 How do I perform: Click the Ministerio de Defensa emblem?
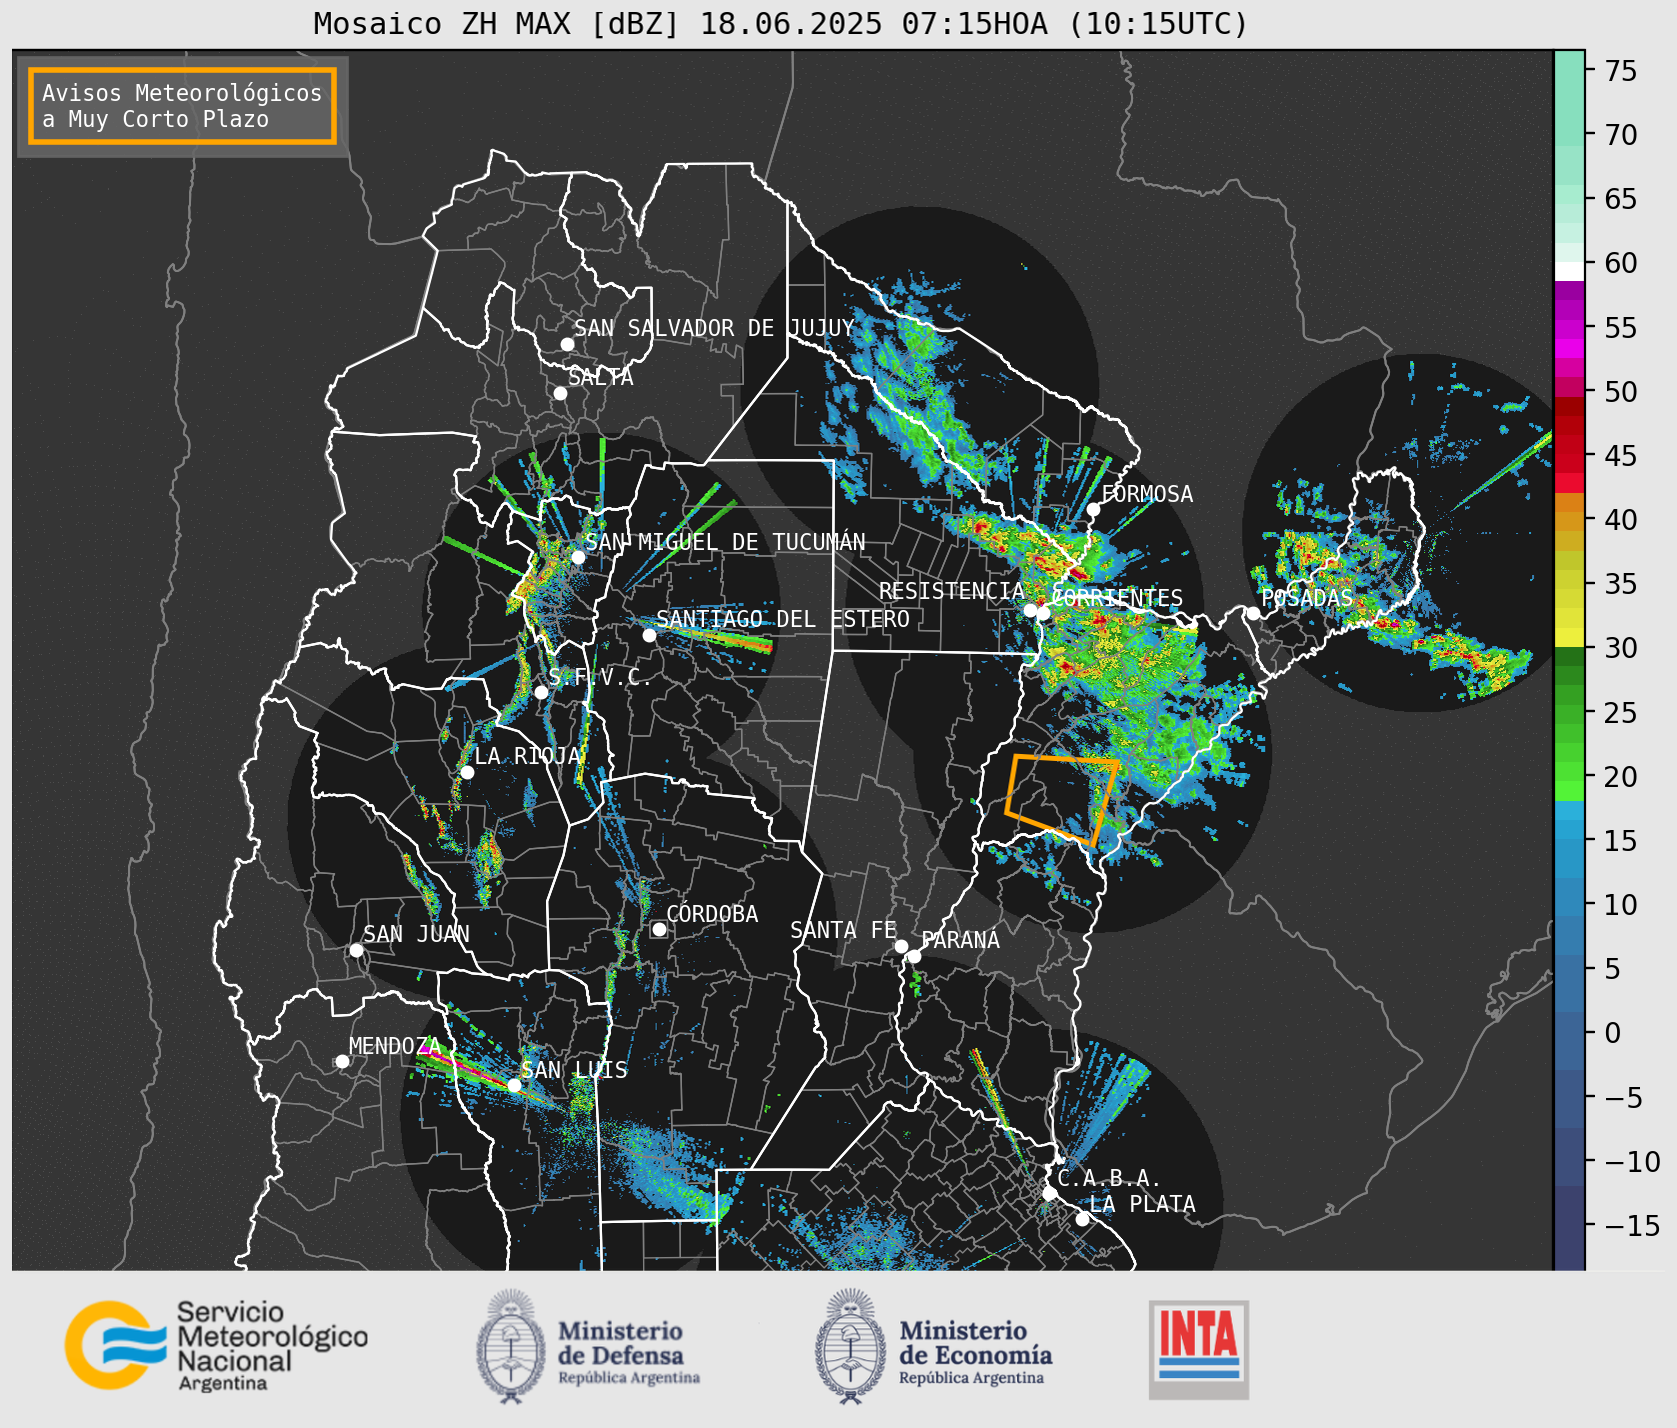tap(512, 1345)
